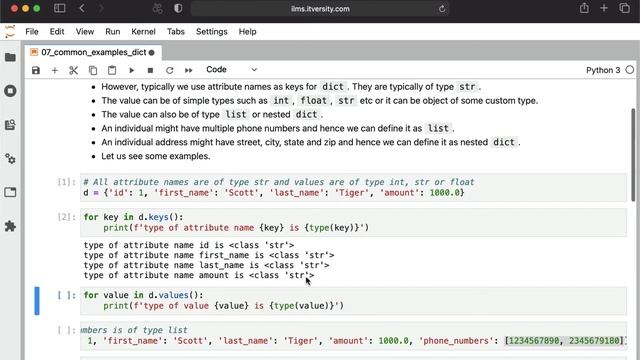Screen dimensions: 640x360
Task: Click the notebook vertical scrollbar
Action: click(x=633, y=154)
